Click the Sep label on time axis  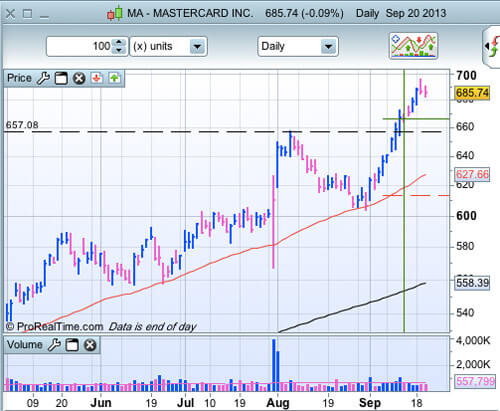click(x=370, y=403)
